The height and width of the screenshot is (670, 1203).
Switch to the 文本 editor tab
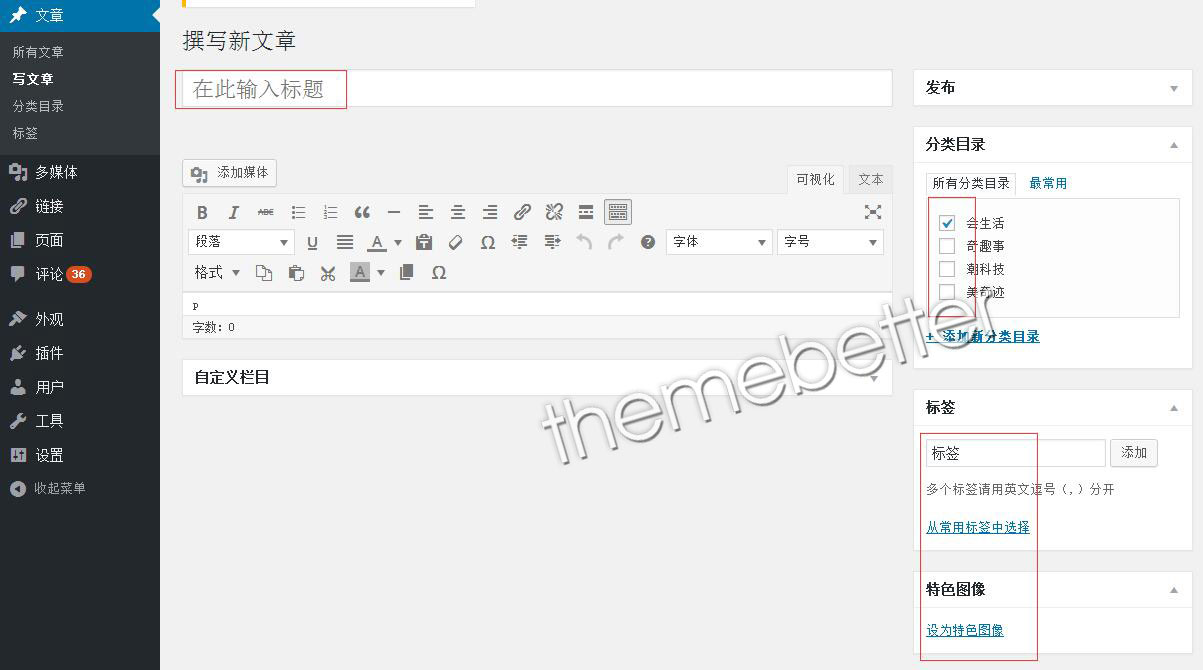pos(870,180)
